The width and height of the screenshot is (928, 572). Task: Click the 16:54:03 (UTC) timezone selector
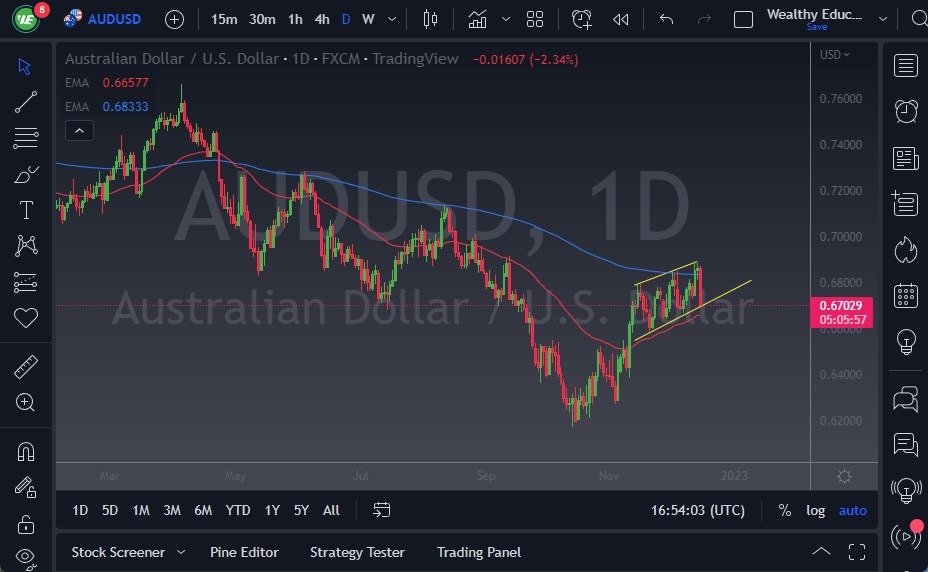tap(698, 510)
